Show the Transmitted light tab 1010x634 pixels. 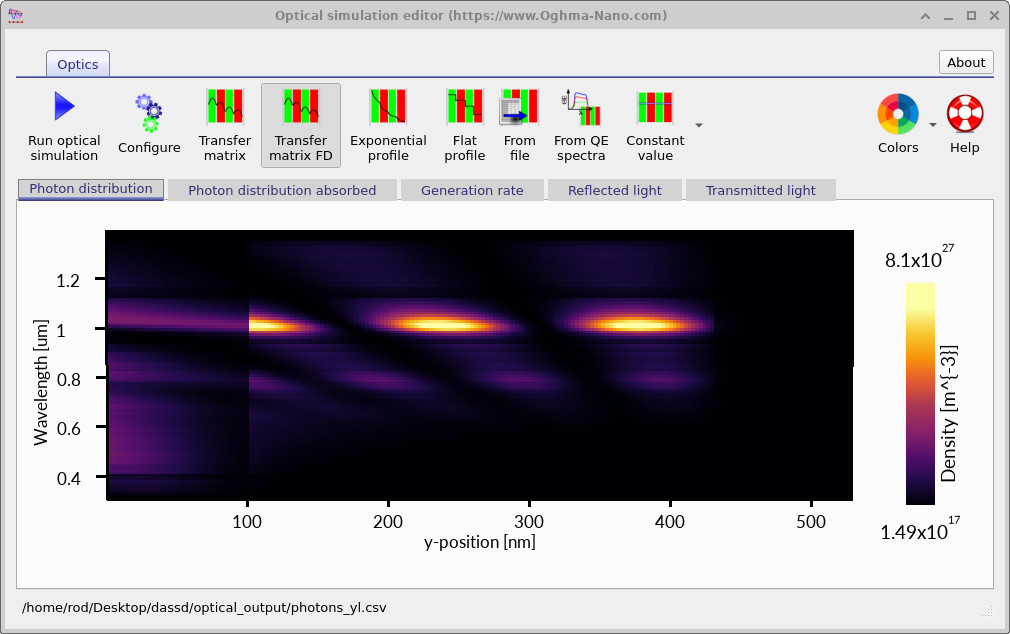click(x=760, y=189)
